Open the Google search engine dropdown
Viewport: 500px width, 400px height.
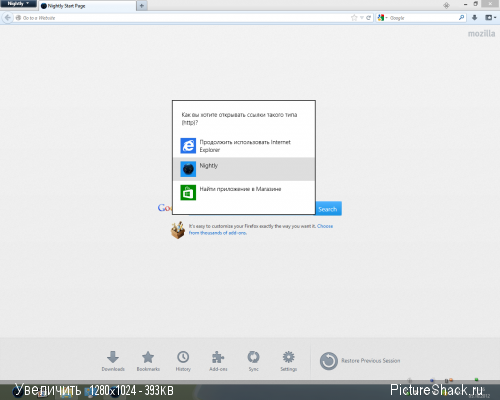pyautogui.click(x=382, y=18)
